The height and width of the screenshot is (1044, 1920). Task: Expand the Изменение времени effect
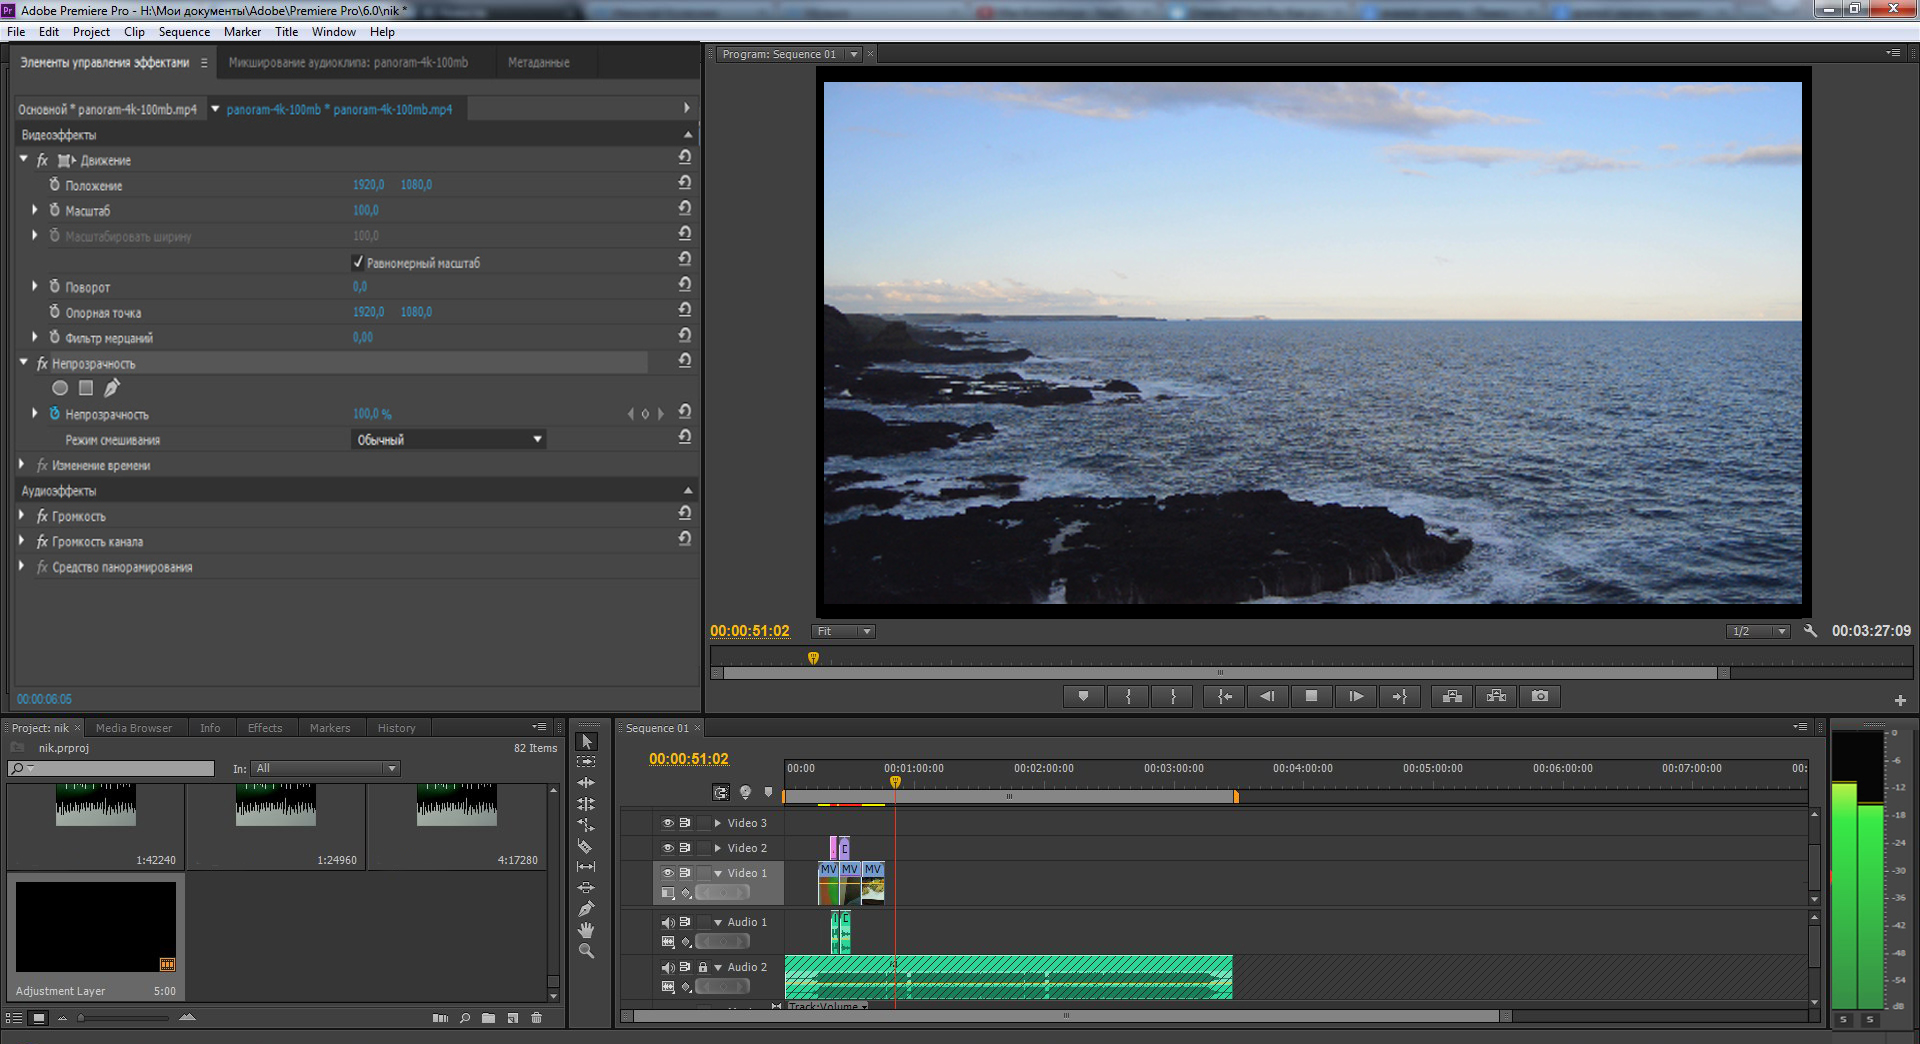click(x=22, y=465)
